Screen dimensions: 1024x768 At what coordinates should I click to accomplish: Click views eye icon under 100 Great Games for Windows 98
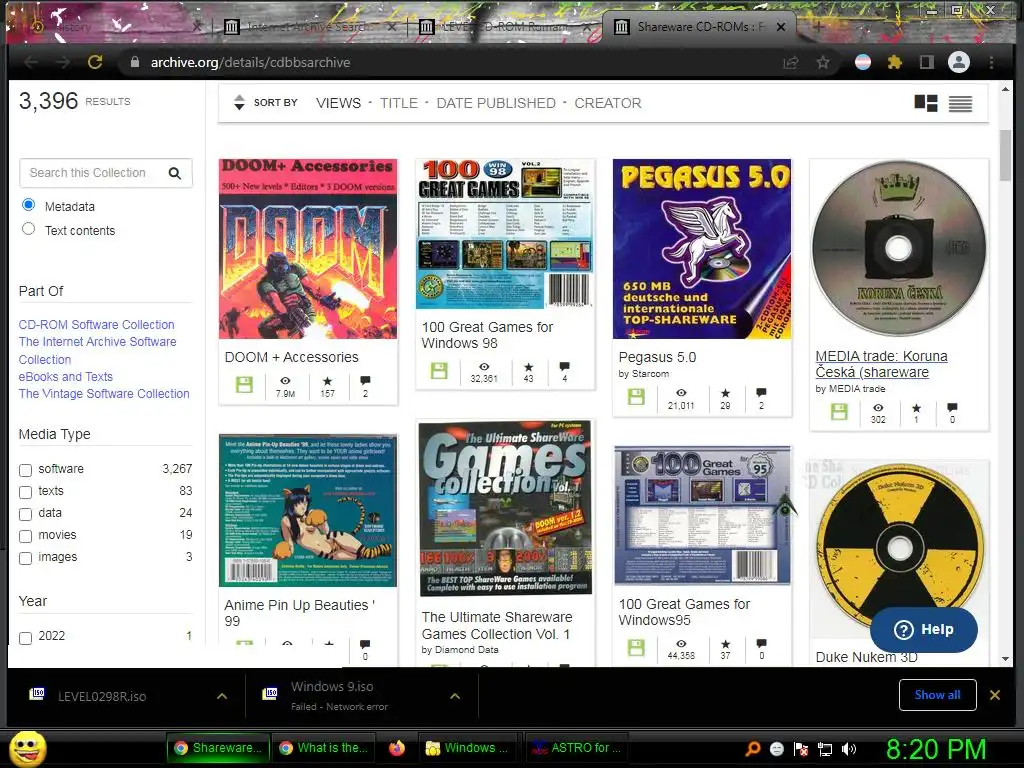[484, 366]
